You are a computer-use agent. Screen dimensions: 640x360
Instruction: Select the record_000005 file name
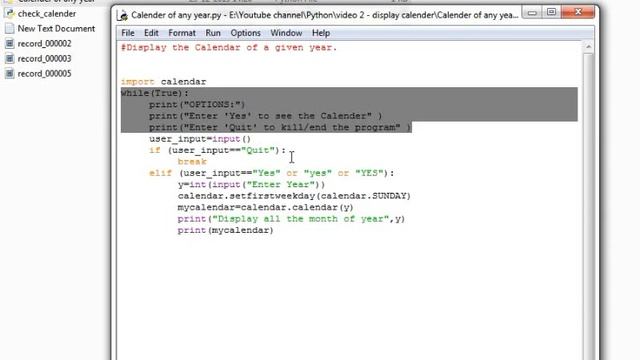pyautogui.click(x=44, y=73)
